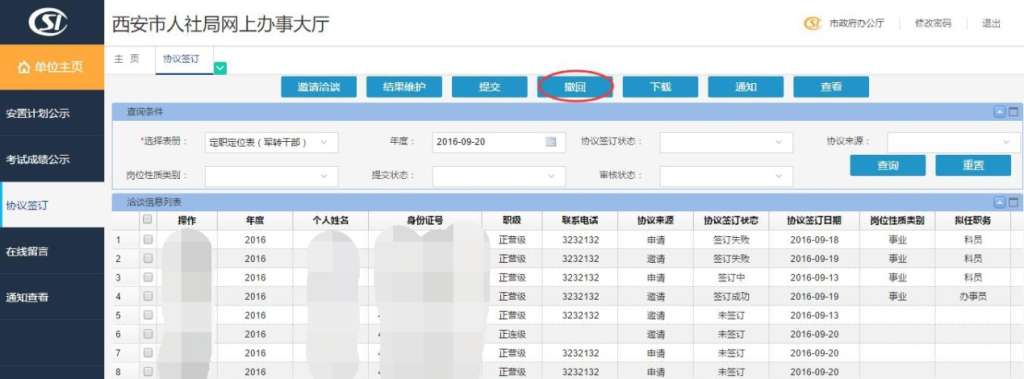Tick the select-all checkbox in table header

148,220
